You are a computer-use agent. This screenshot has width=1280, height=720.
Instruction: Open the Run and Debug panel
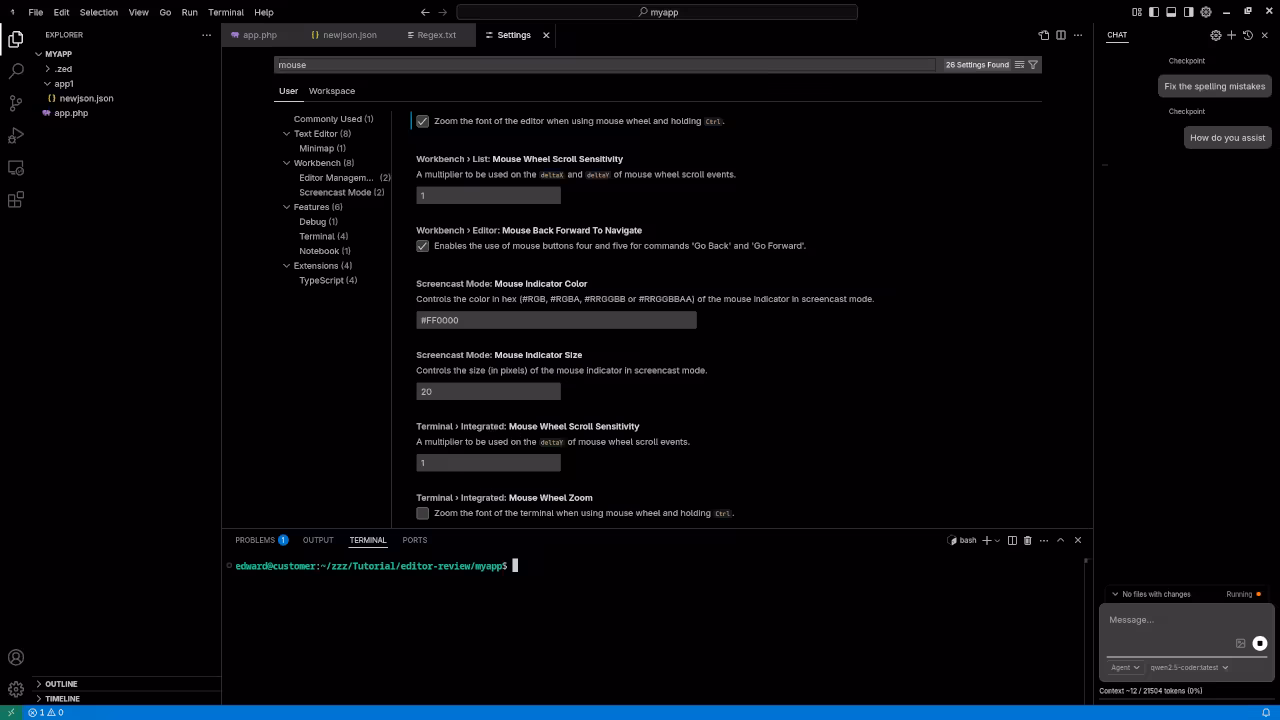[x=15, y=135]
